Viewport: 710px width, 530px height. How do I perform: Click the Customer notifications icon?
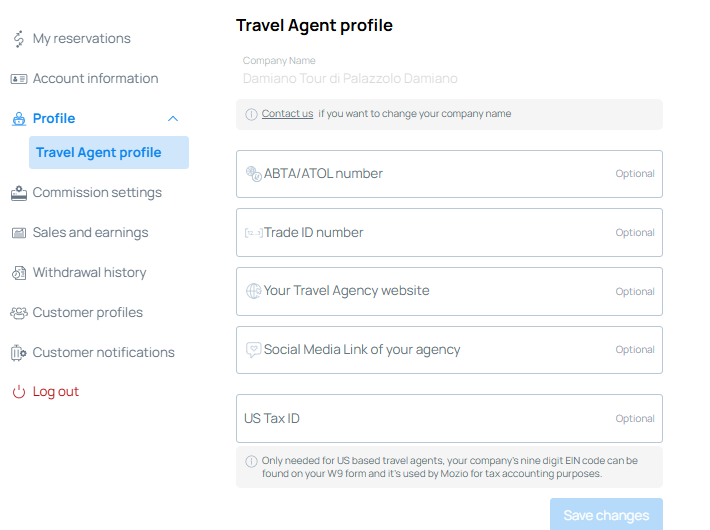tap(19, 352)
